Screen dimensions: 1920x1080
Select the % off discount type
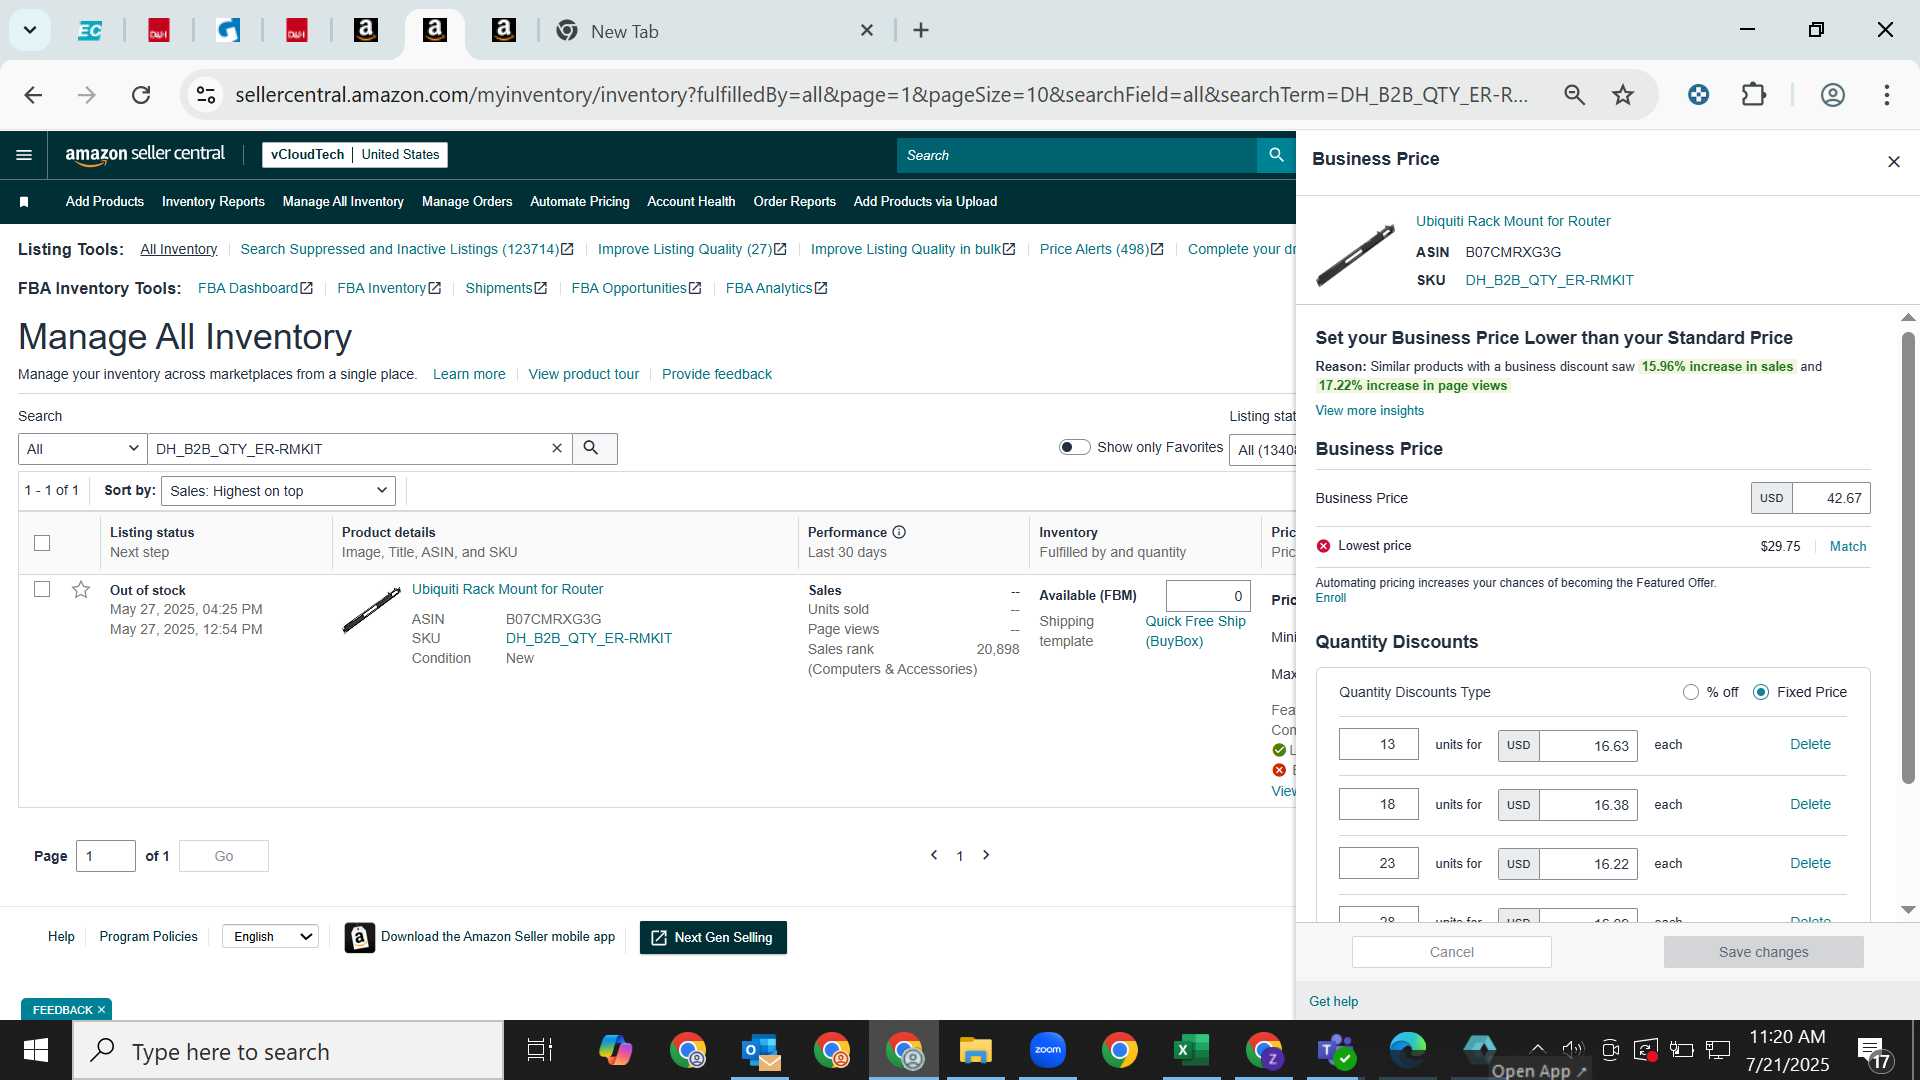click(1691, 692)
